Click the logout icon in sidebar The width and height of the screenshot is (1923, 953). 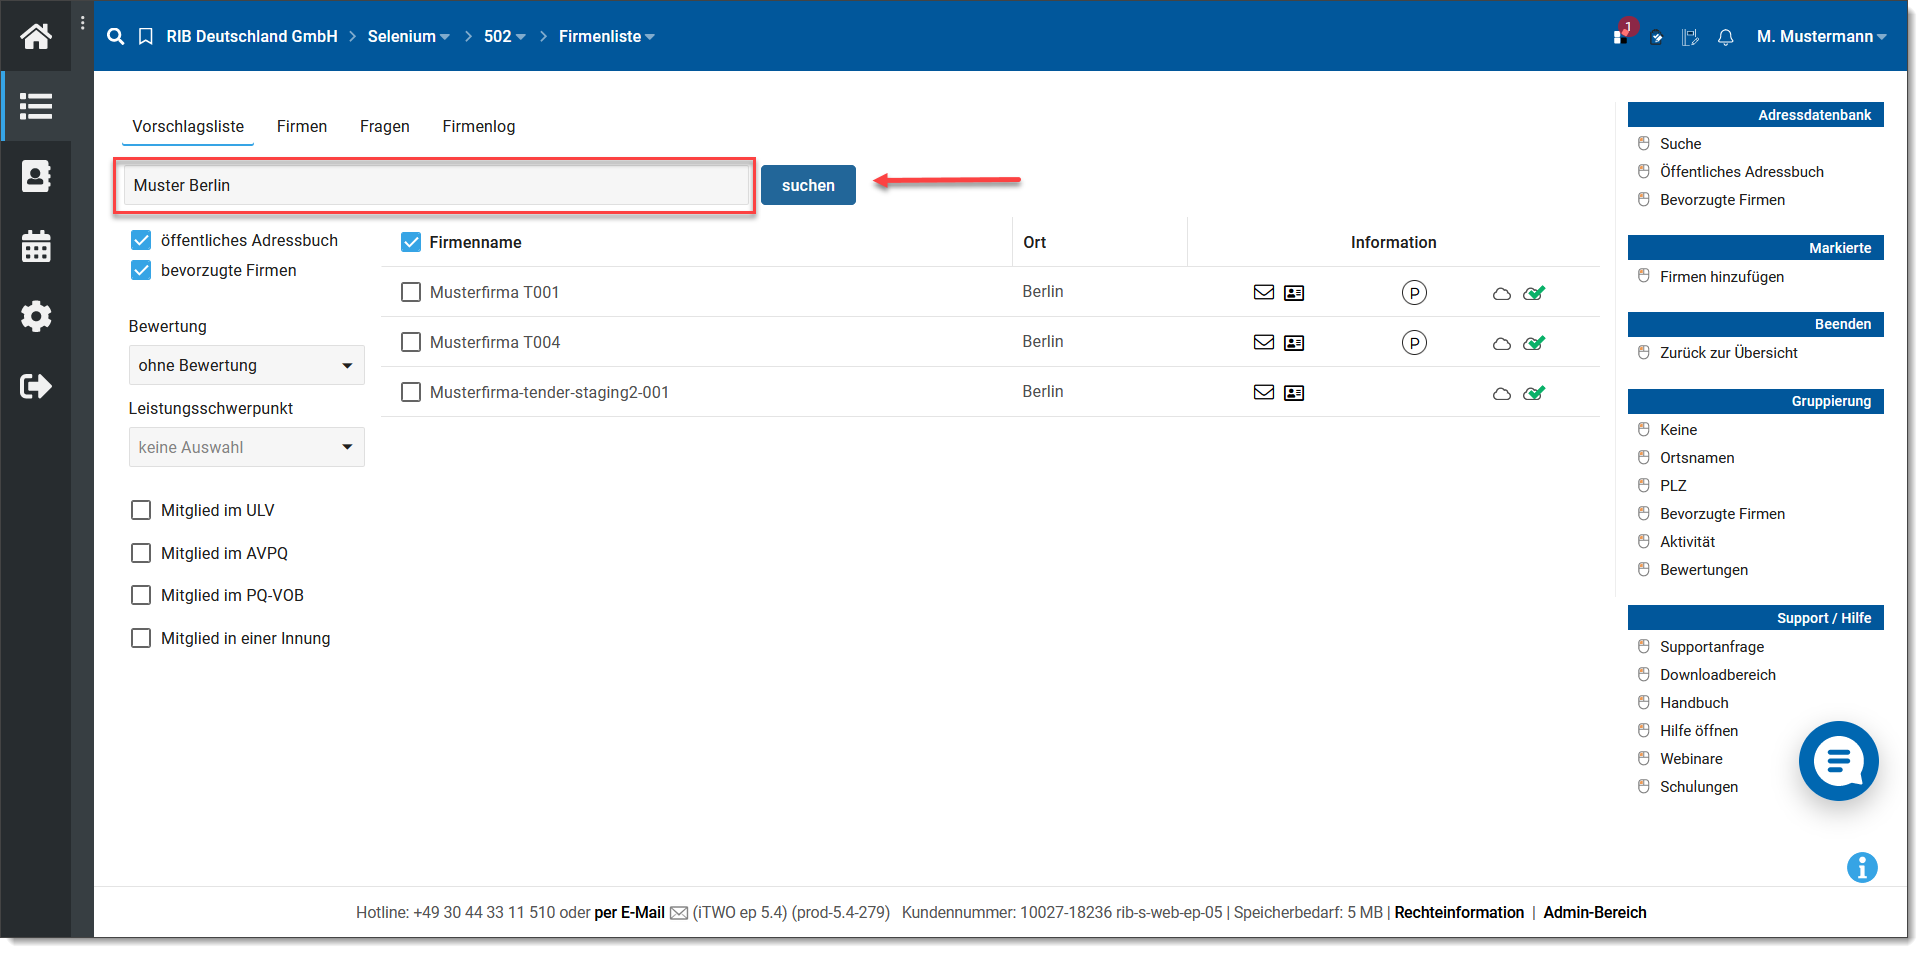click(x=36, y=387)
